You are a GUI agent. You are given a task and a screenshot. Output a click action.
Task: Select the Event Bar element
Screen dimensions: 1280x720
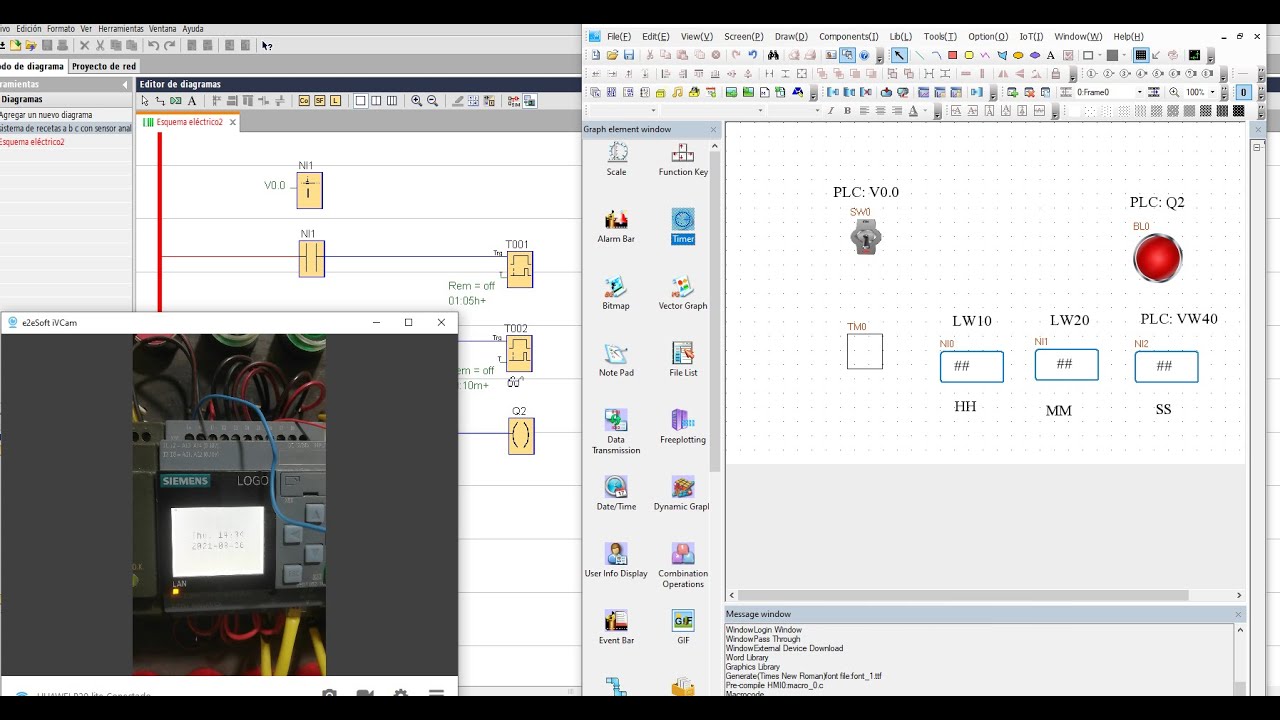pyautogui.click(x=616, y=628)
